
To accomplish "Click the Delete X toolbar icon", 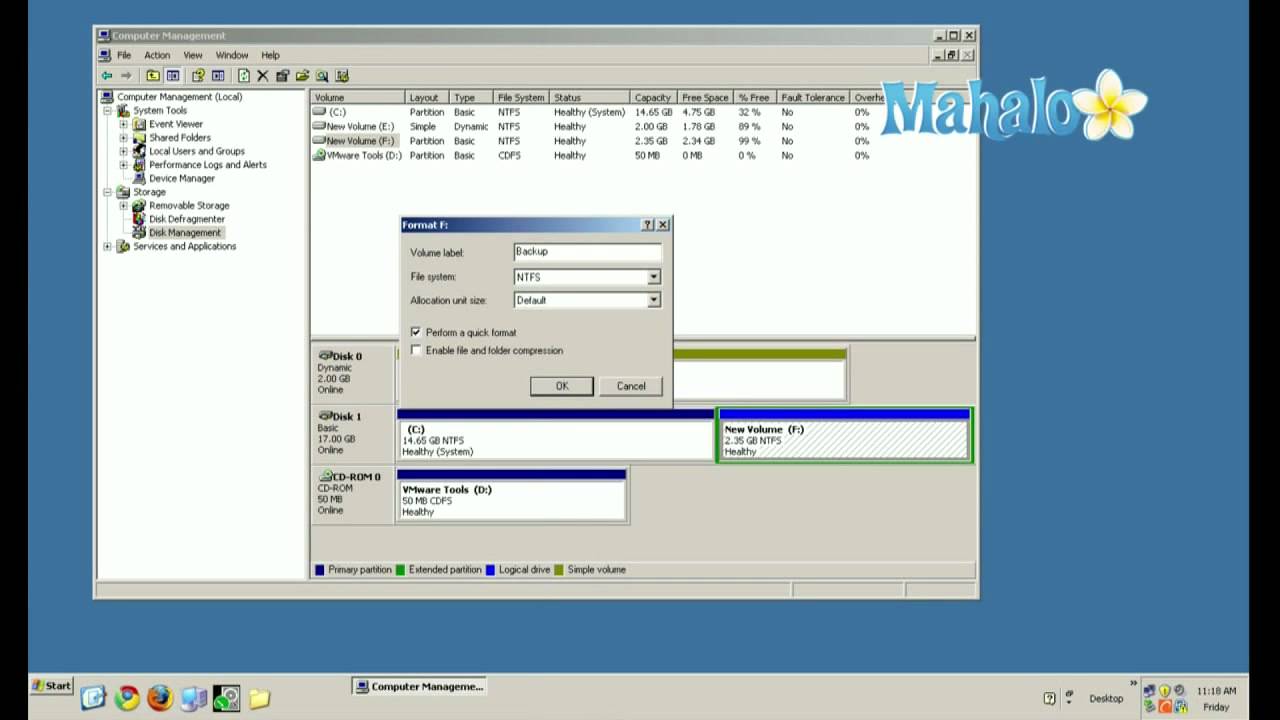I will [263, 76].
